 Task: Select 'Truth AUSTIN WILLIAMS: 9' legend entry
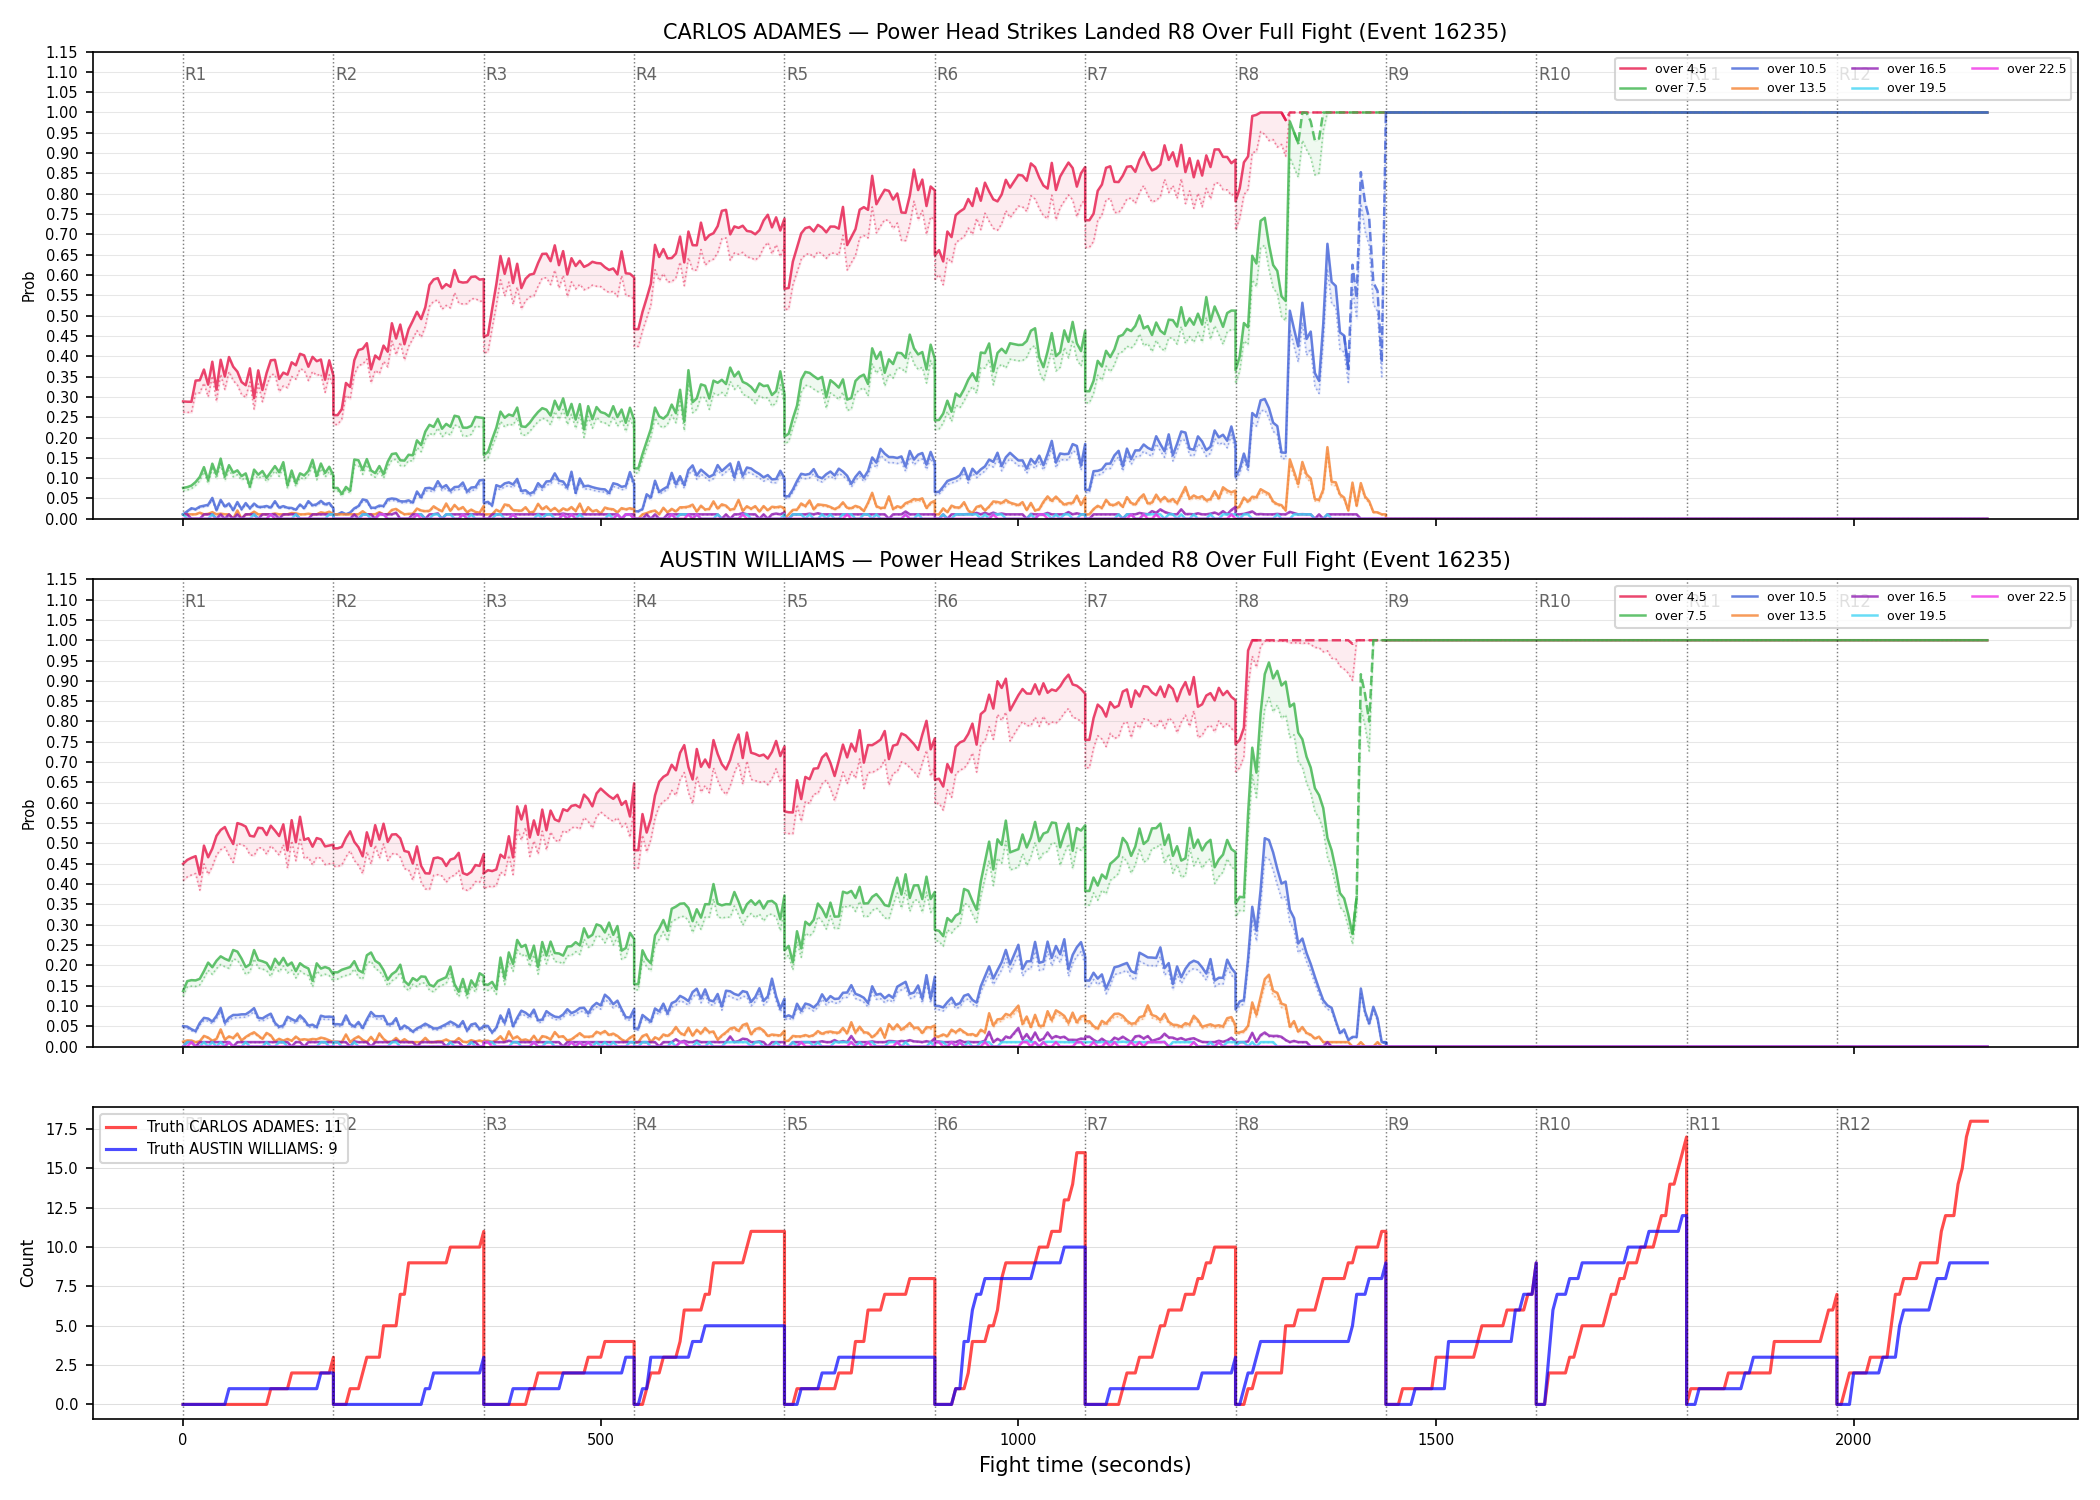(221, 1148)
